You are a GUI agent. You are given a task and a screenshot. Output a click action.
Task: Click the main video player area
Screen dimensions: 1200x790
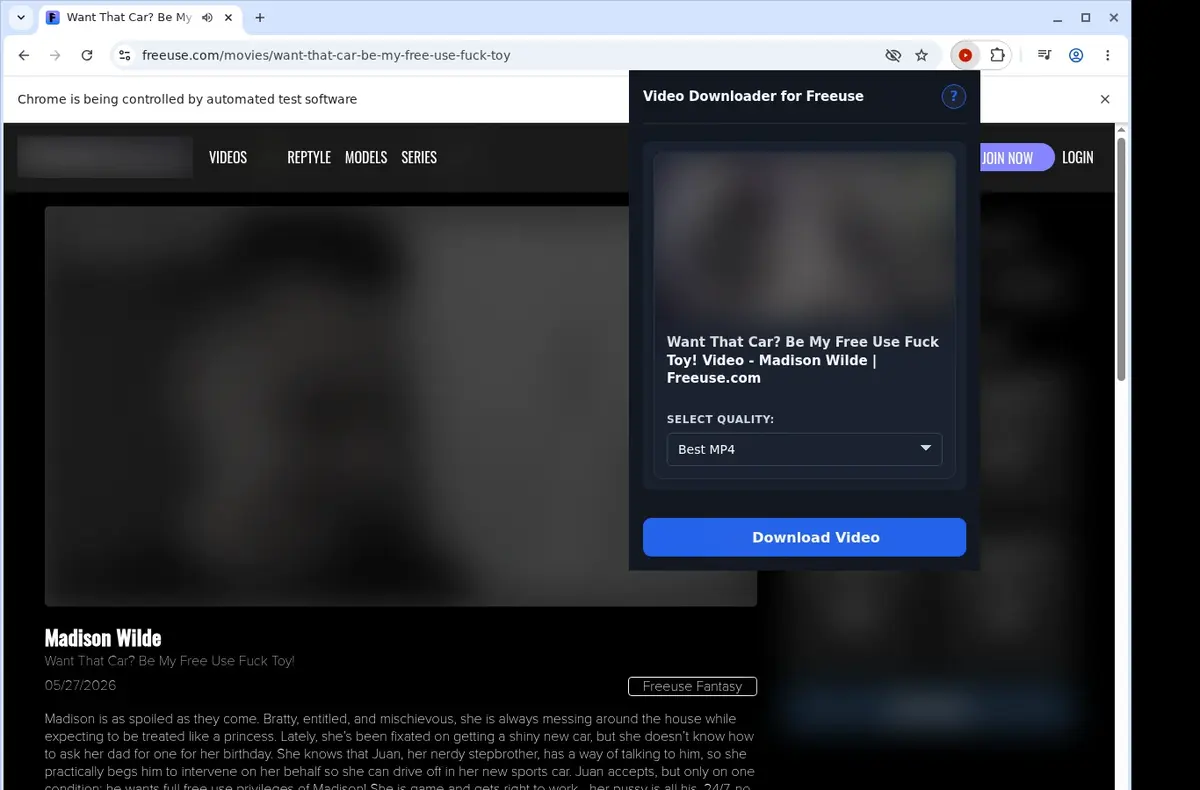pos(400,406)
